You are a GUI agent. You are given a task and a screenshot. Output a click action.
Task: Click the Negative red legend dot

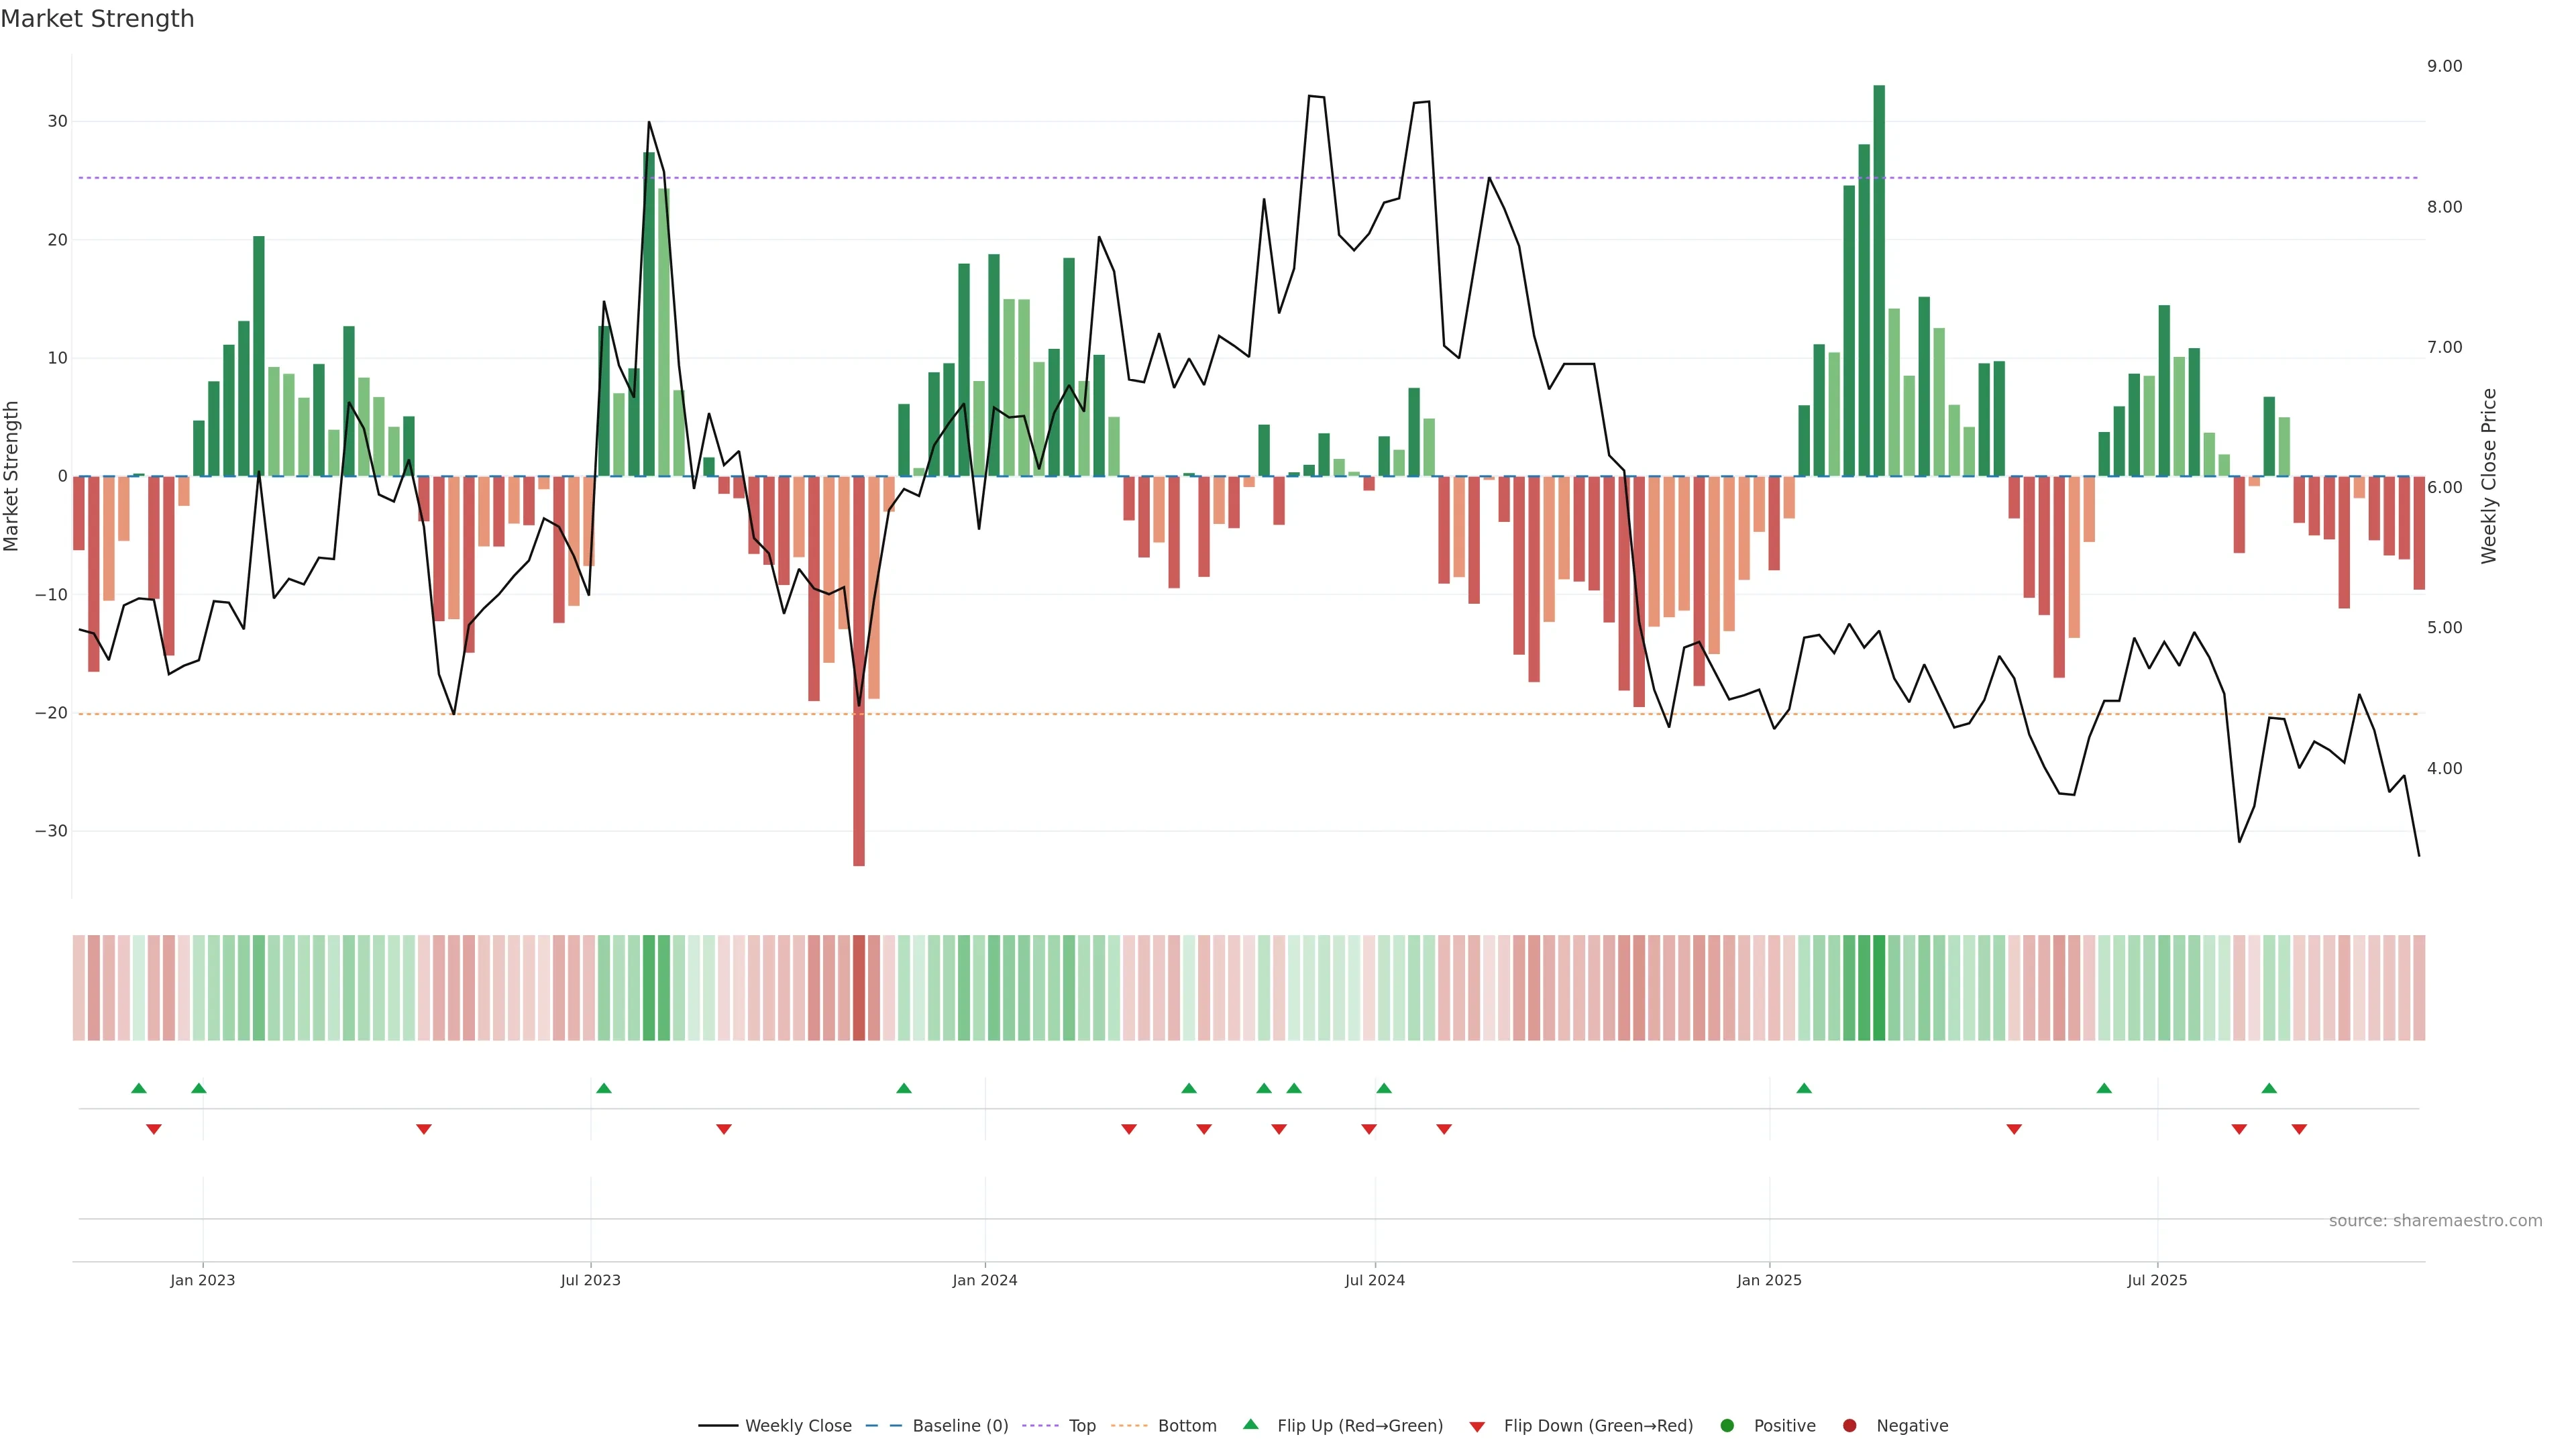click(x=1849, y=1426)
